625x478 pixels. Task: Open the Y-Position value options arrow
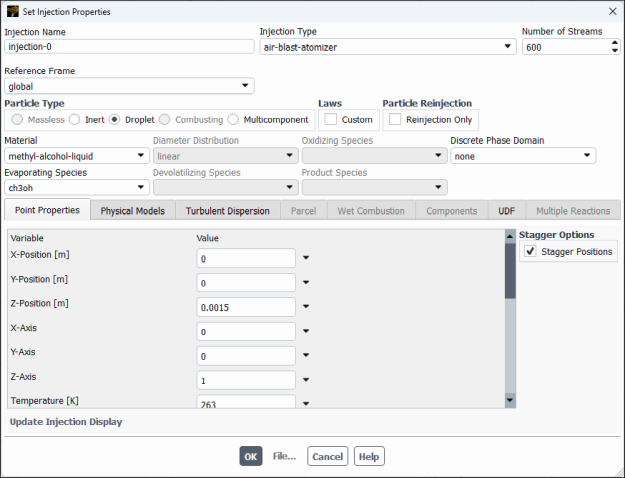point(306,283)
